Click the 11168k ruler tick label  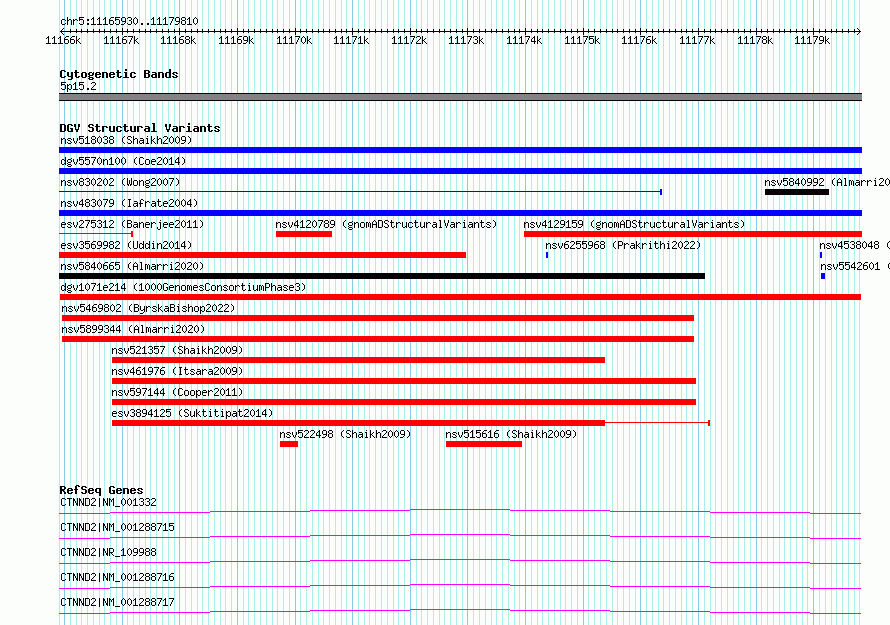[x=178, y=40]
